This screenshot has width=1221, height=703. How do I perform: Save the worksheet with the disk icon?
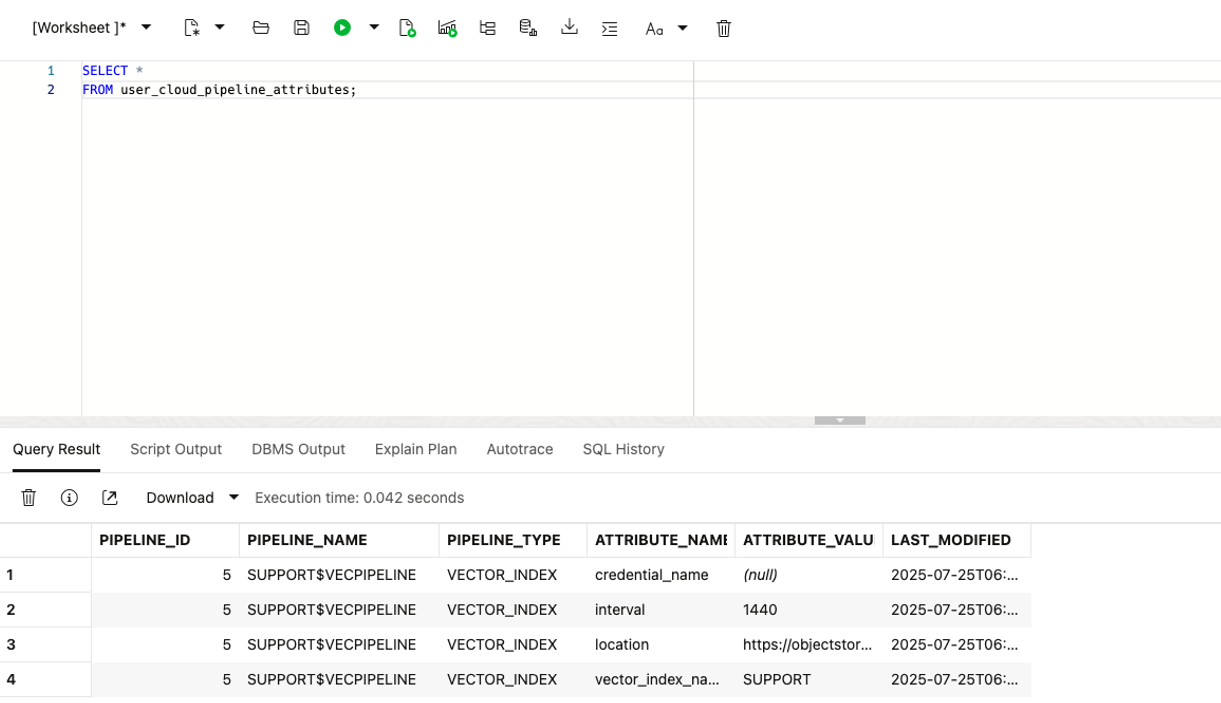coord(301,28)
